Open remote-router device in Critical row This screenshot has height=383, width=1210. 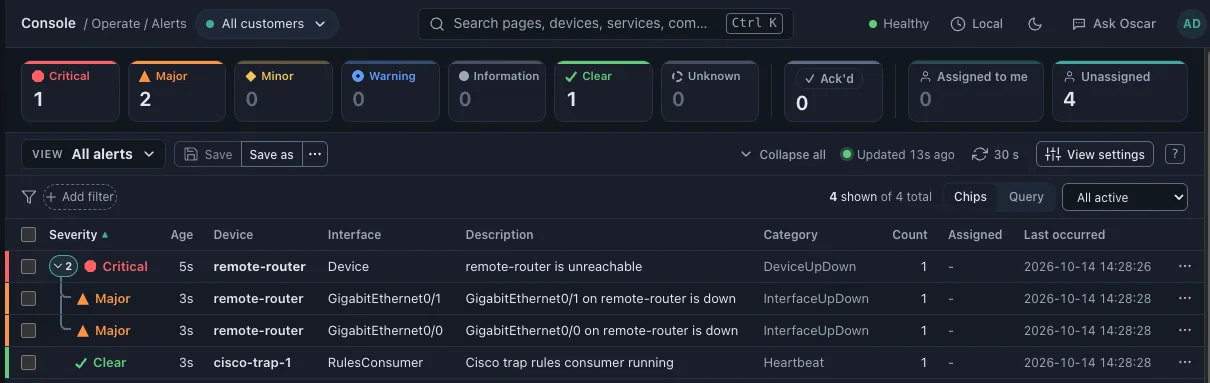[259, 267]
